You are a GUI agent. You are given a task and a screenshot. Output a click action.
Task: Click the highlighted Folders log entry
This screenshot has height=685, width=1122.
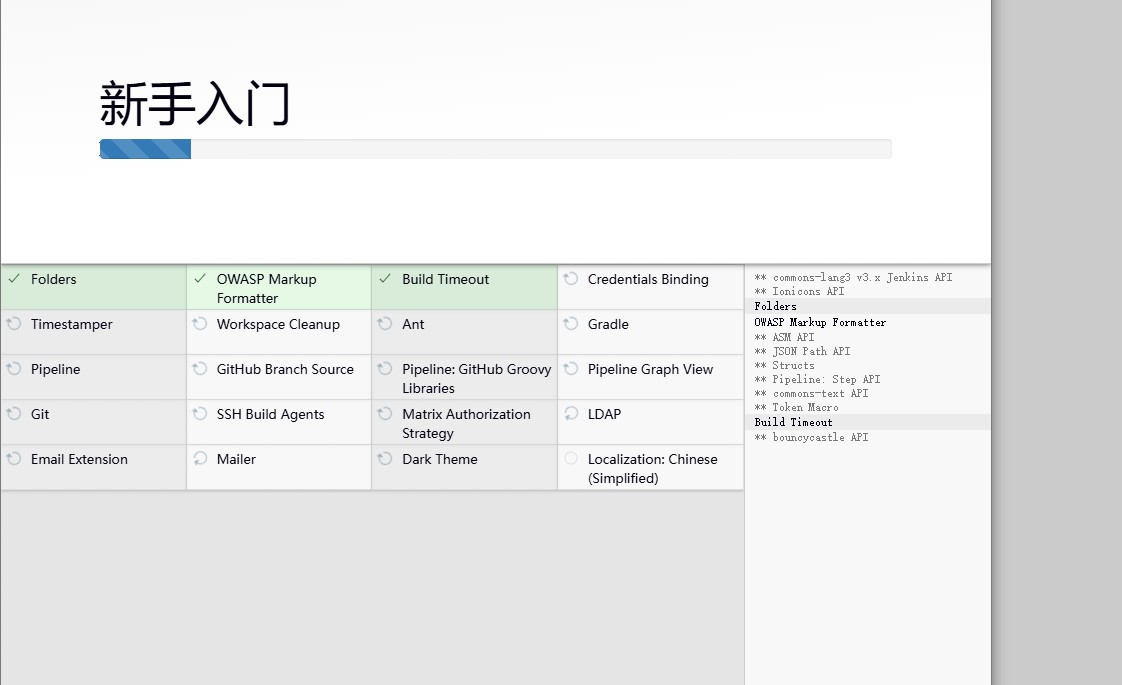[x=868, y=306]
